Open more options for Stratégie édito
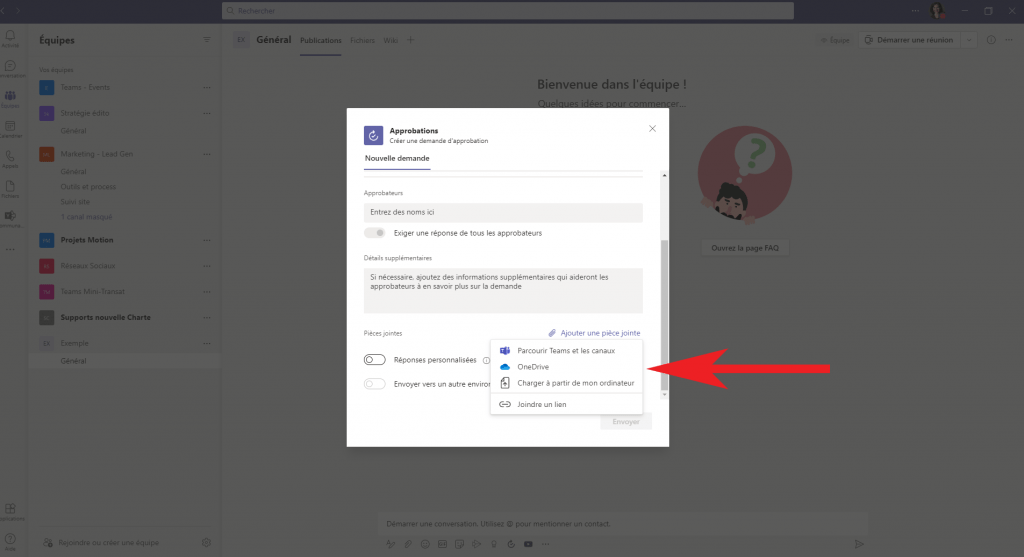This screenshot has width=1024, height=557. coord(206,113)
